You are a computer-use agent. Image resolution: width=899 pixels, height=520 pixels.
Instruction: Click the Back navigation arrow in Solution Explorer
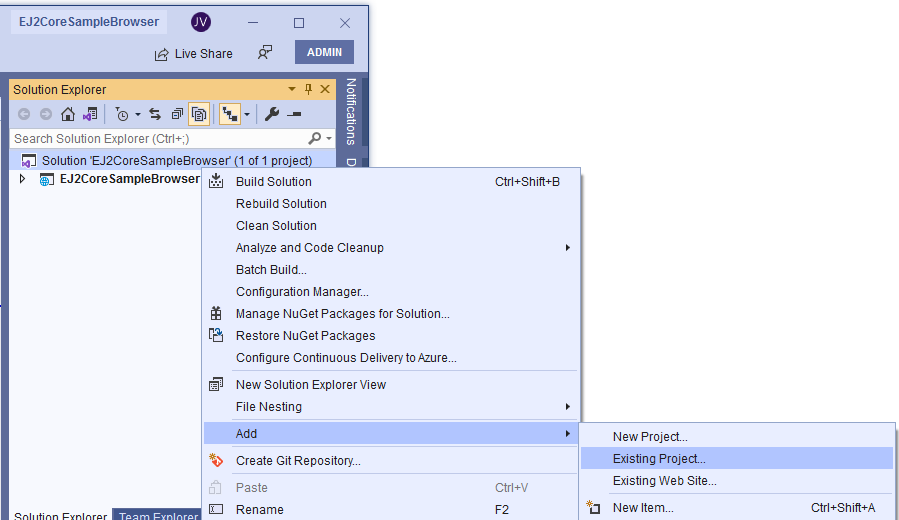pyautogui.click(x=24, y=114)
